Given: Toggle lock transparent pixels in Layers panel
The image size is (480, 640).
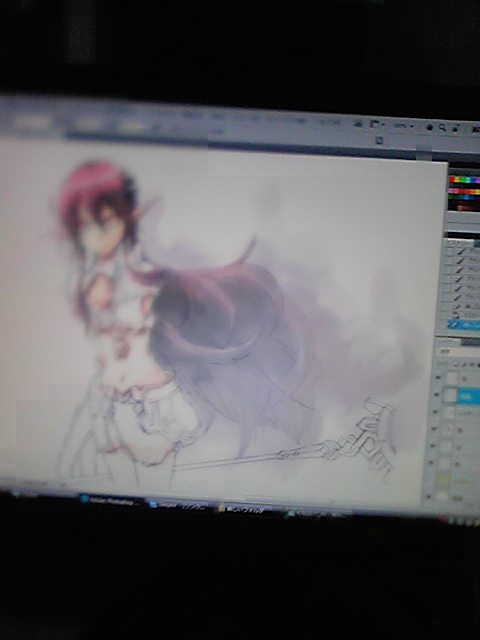Looking at the screenshot, I should (x=456, y=364).
